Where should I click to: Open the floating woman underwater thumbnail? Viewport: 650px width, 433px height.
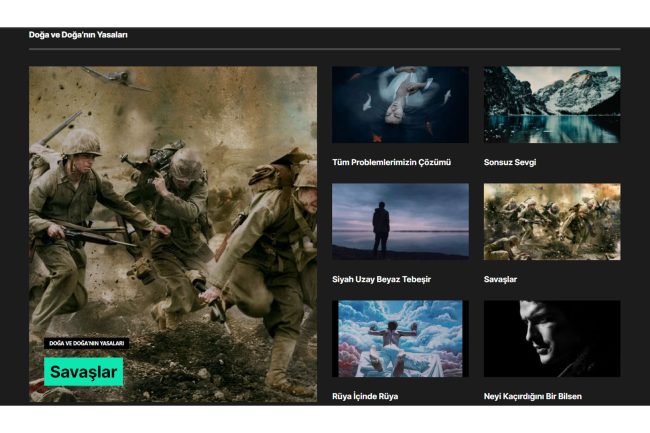(400, 105)
